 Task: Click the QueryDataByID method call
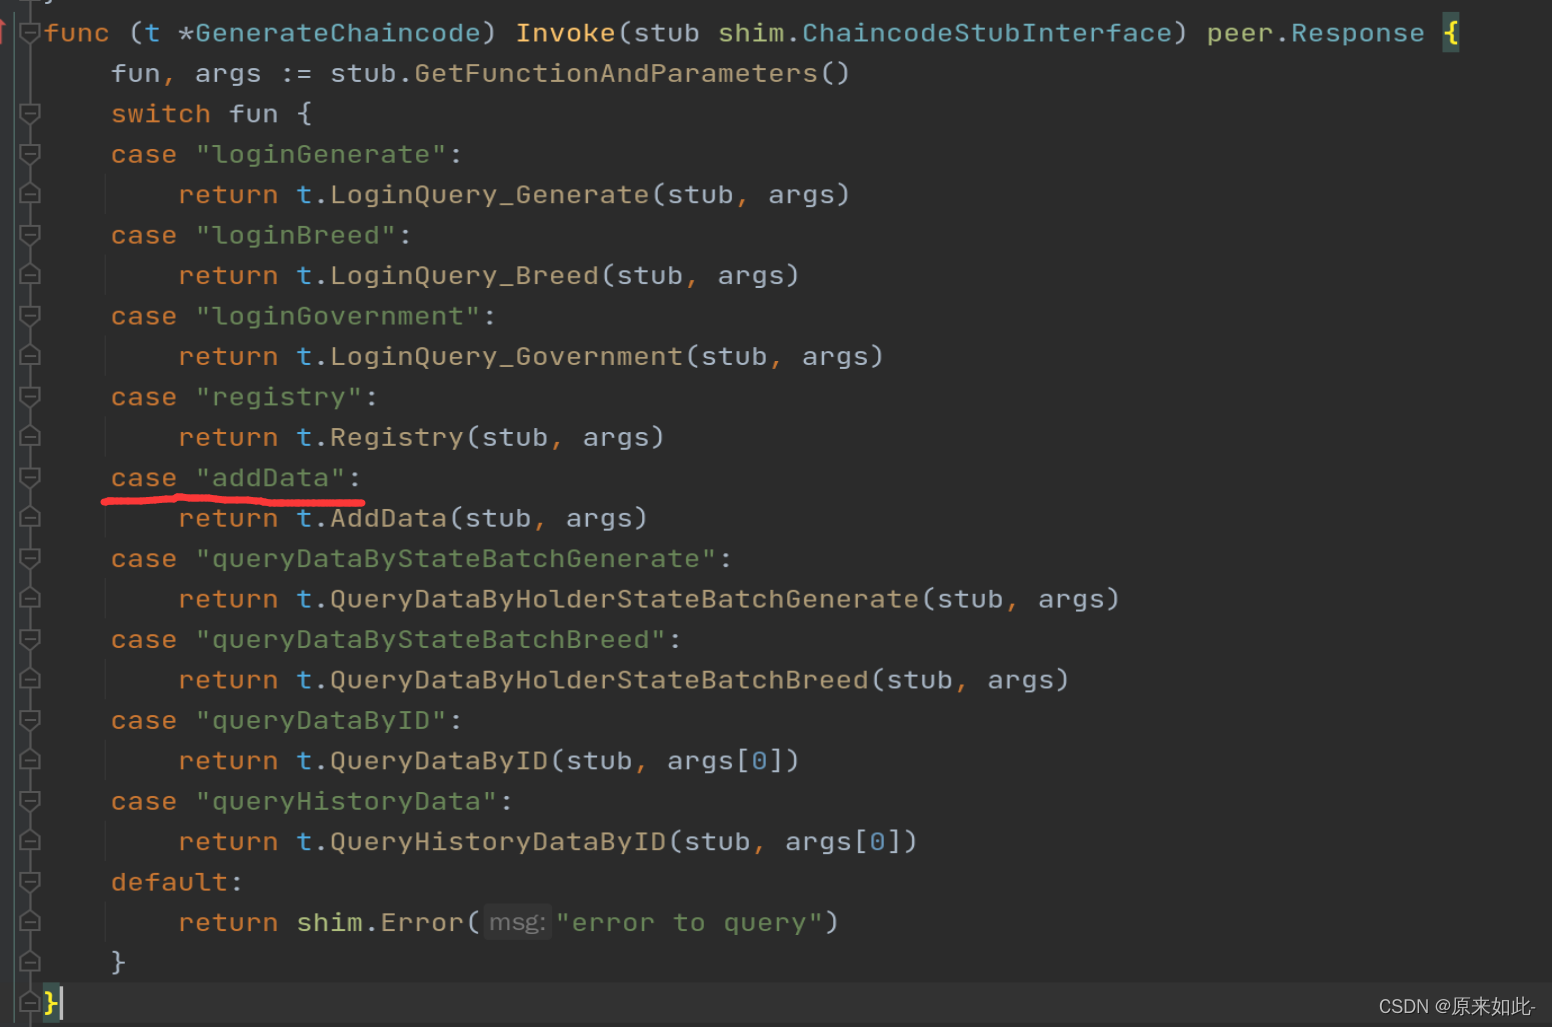coord(439,761)
